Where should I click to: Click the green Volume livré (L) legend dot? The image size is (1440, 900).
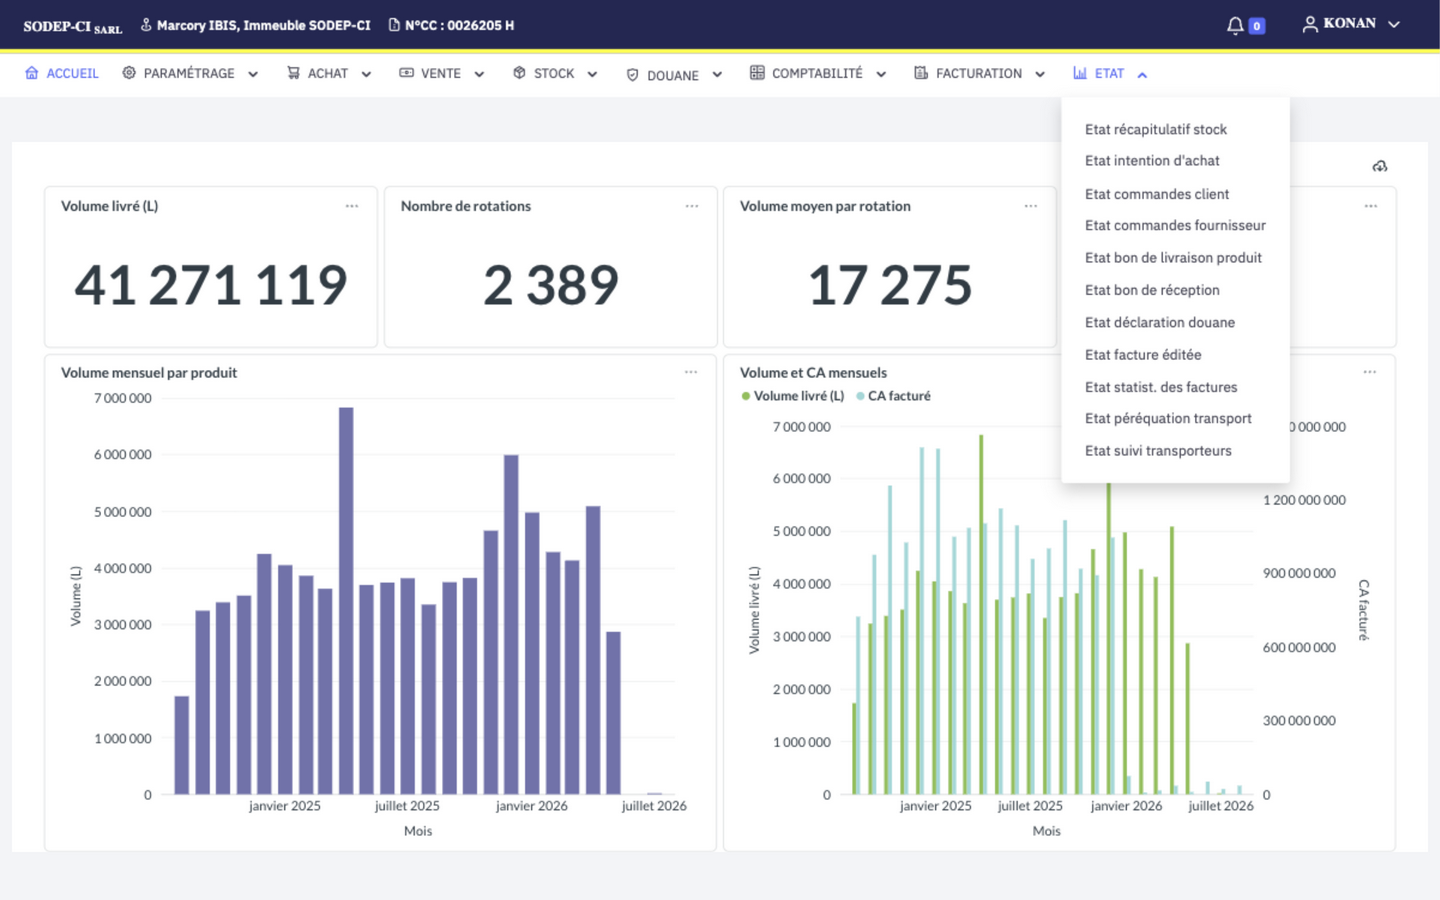[746, 396]
